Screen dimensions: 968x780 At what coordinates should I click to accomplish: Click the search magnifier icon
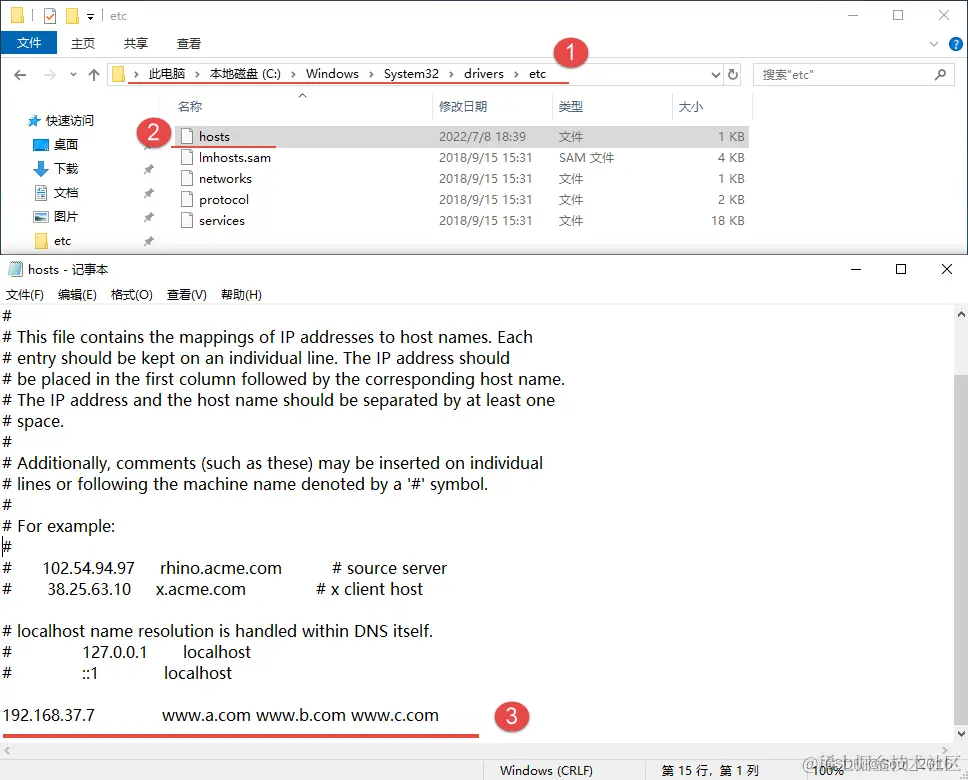pyautogui.click(x=940, y=75)
